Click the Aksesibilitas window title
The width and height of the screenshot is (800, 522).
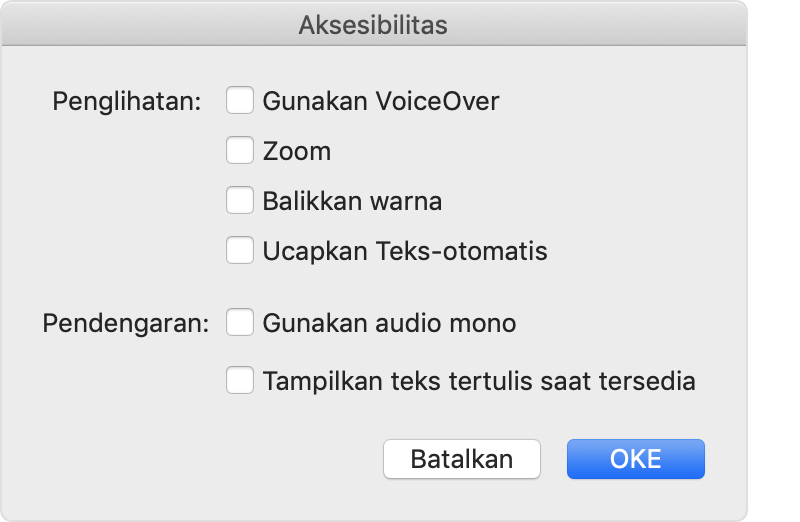(x=373, y=25)
